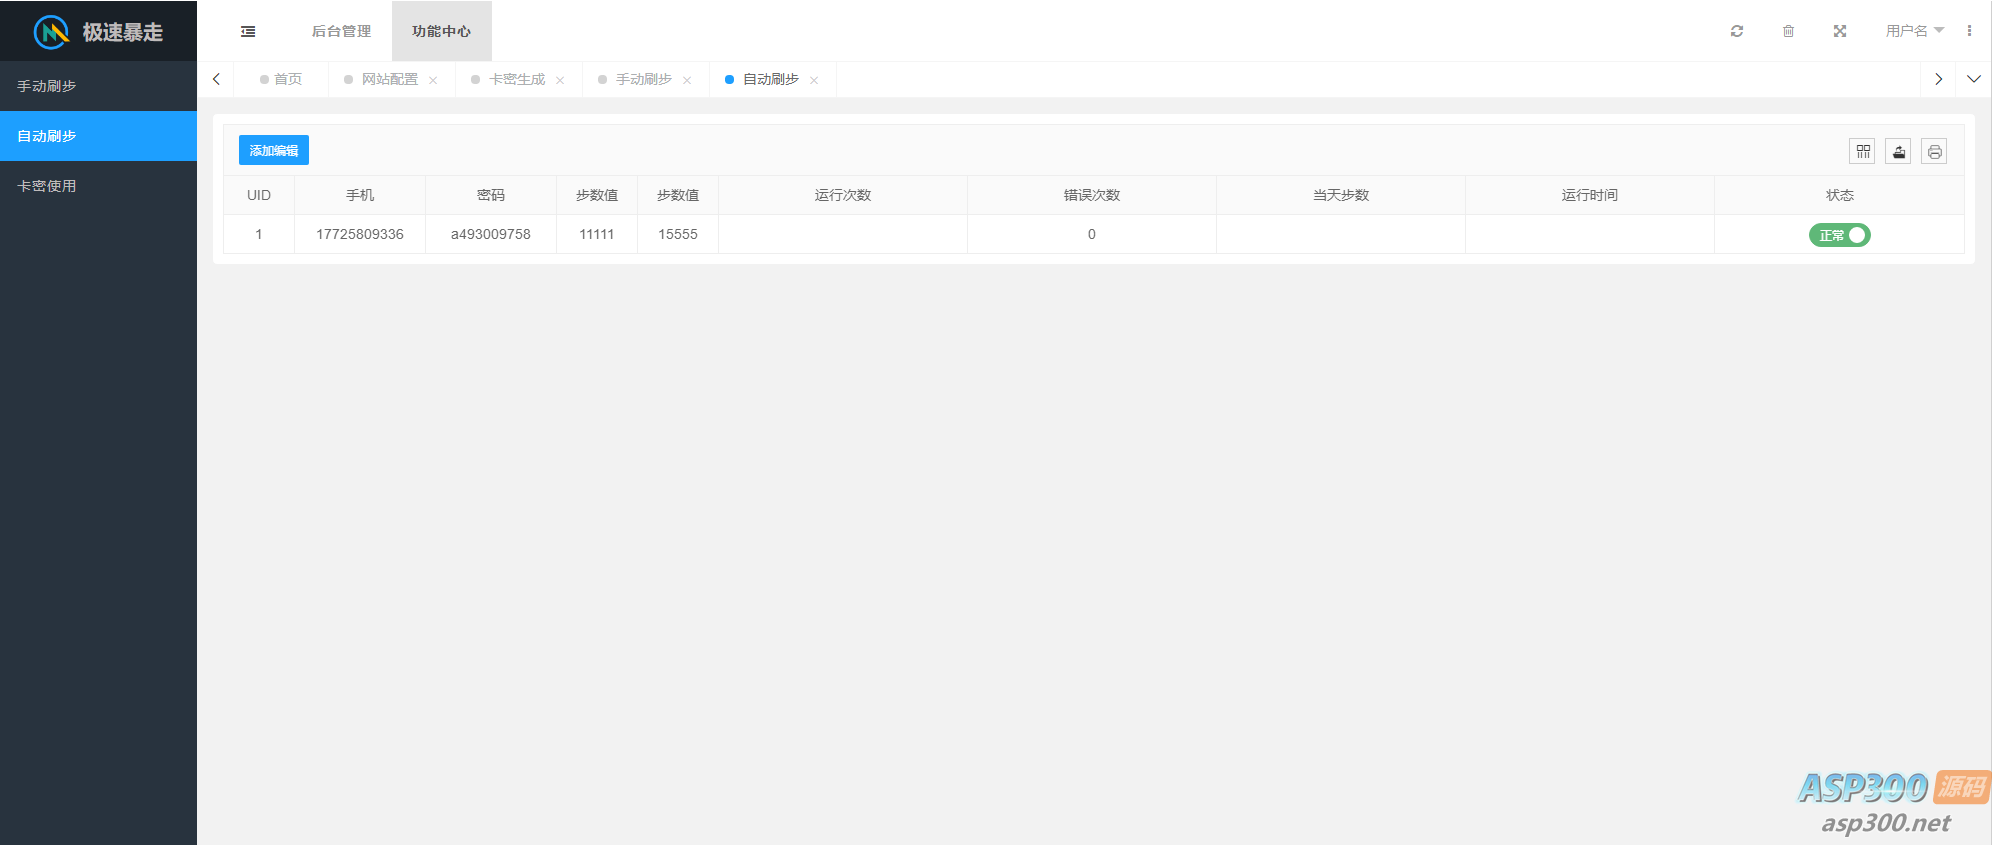Open 卡密使用 in the sidebar
Image resolution: width=1992 pixels, height=845 pixels.
point(98,186)
